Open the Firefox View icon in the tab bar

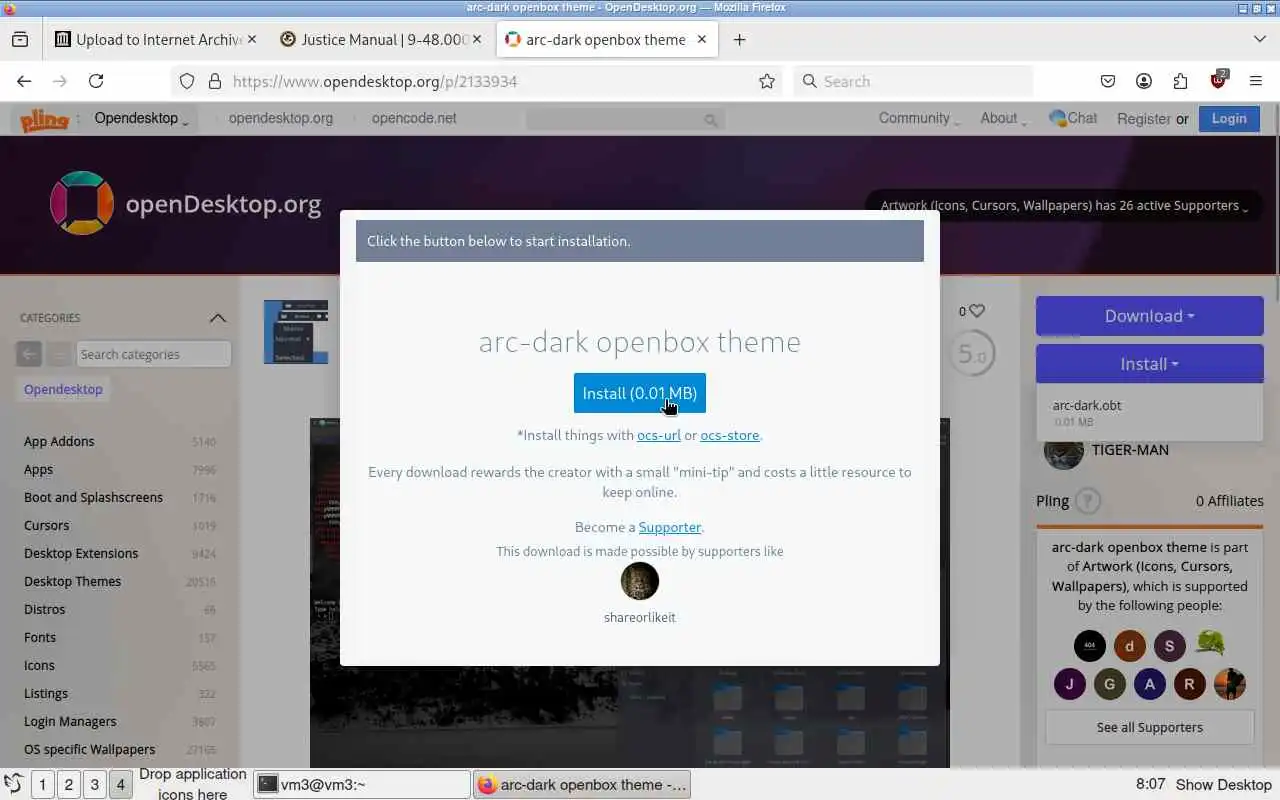pos(20,39)
